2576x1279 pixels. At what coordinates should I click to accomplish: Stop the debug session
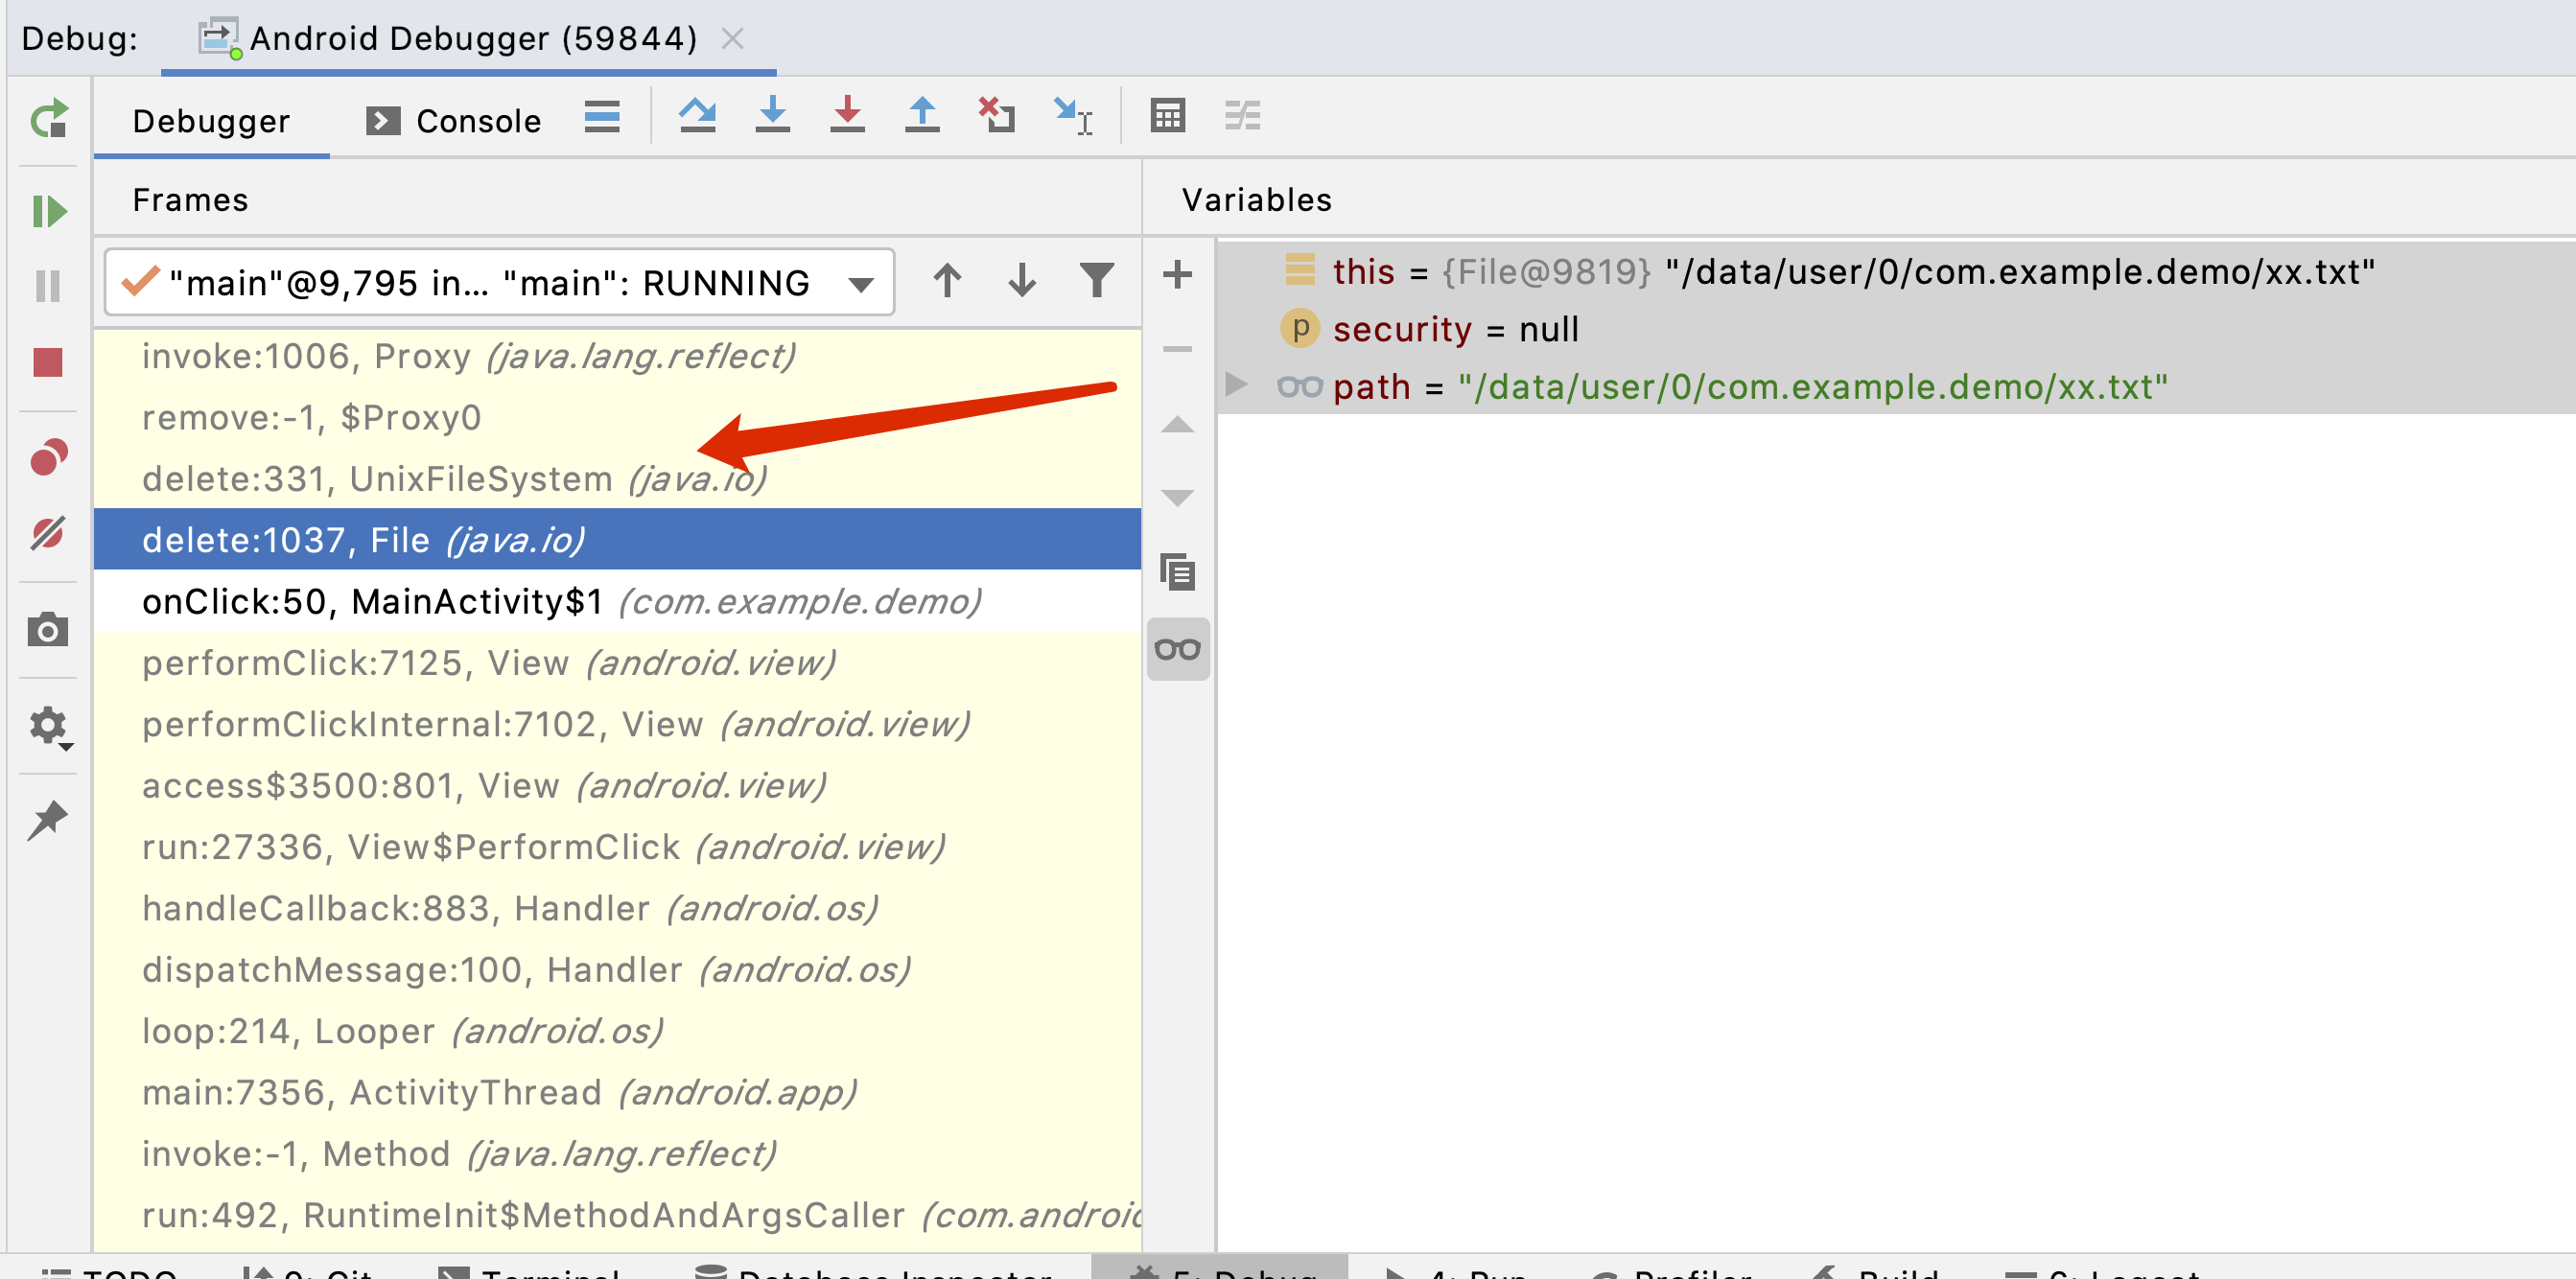(48, 362)
